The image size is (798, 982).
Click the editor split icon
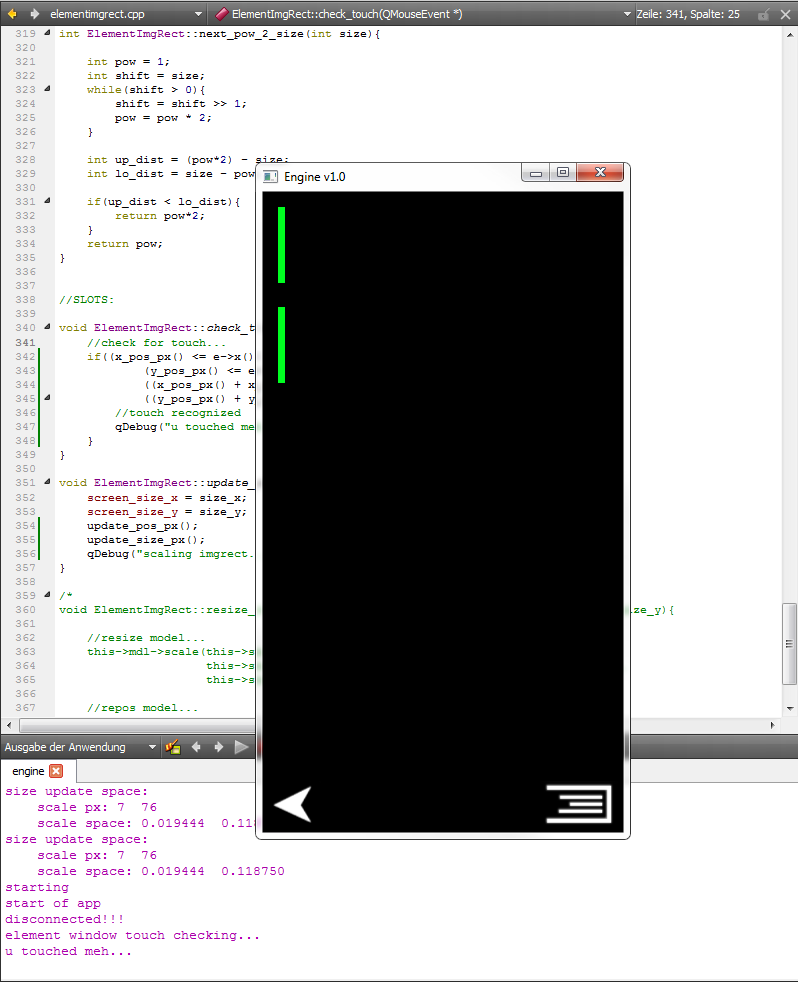pos(764,14)
